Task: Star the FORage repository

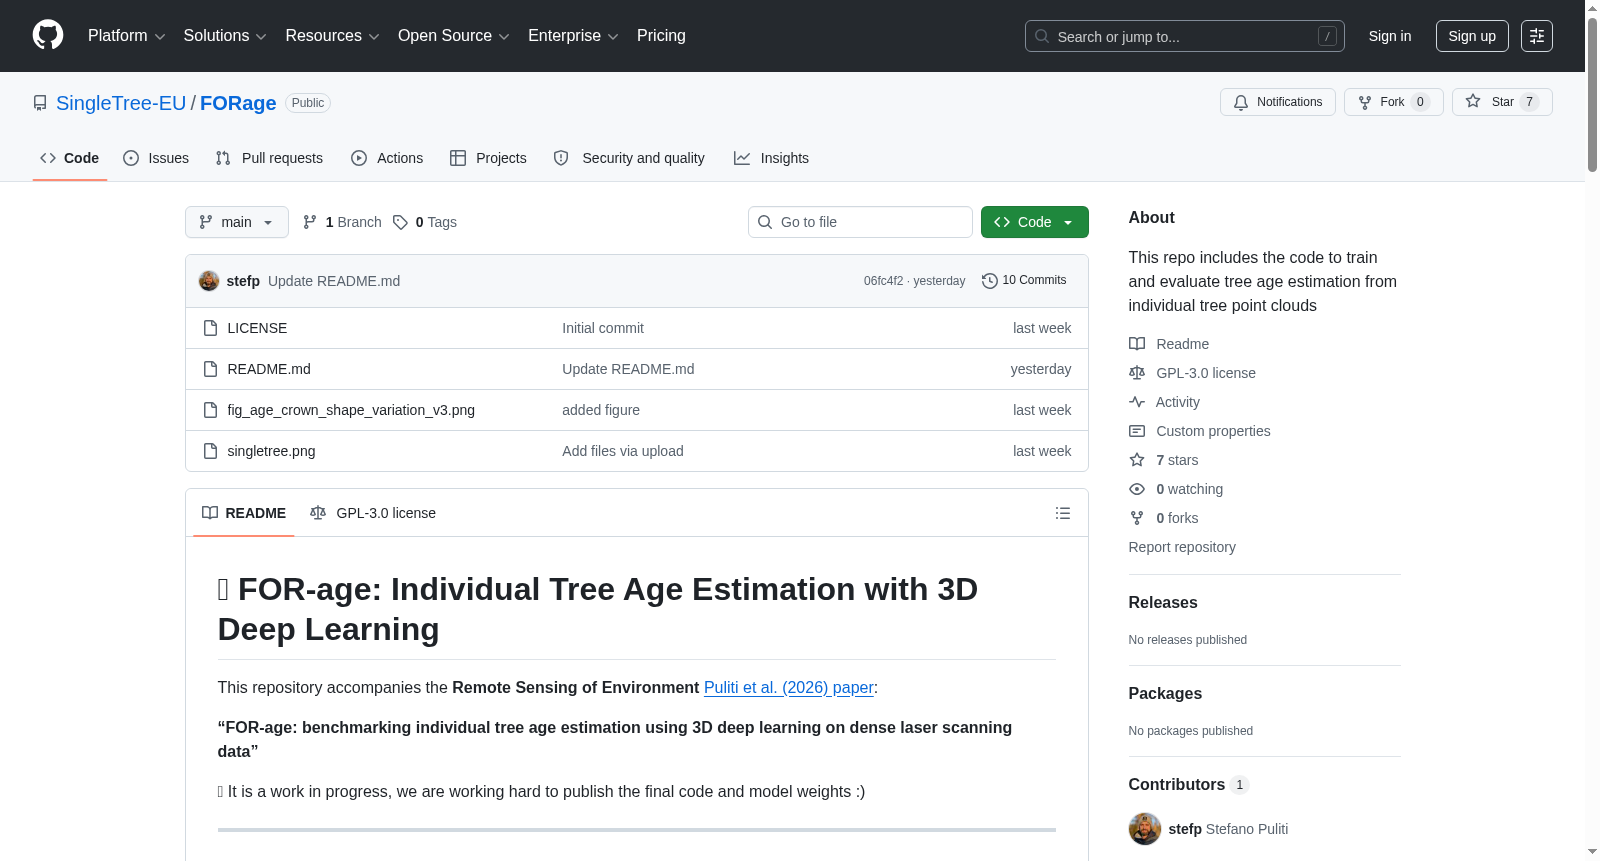Action: tap(1501, 102)
